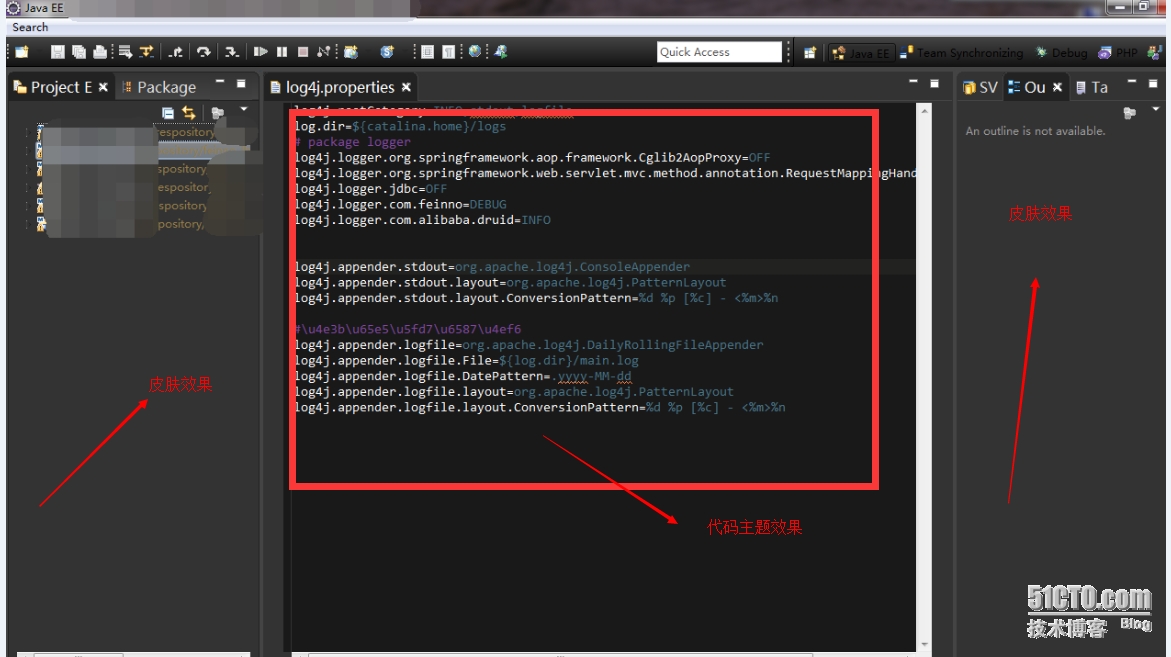Click the logfile DailyRollingFileAppender line

pyautogui.click(x=529, y=345)
